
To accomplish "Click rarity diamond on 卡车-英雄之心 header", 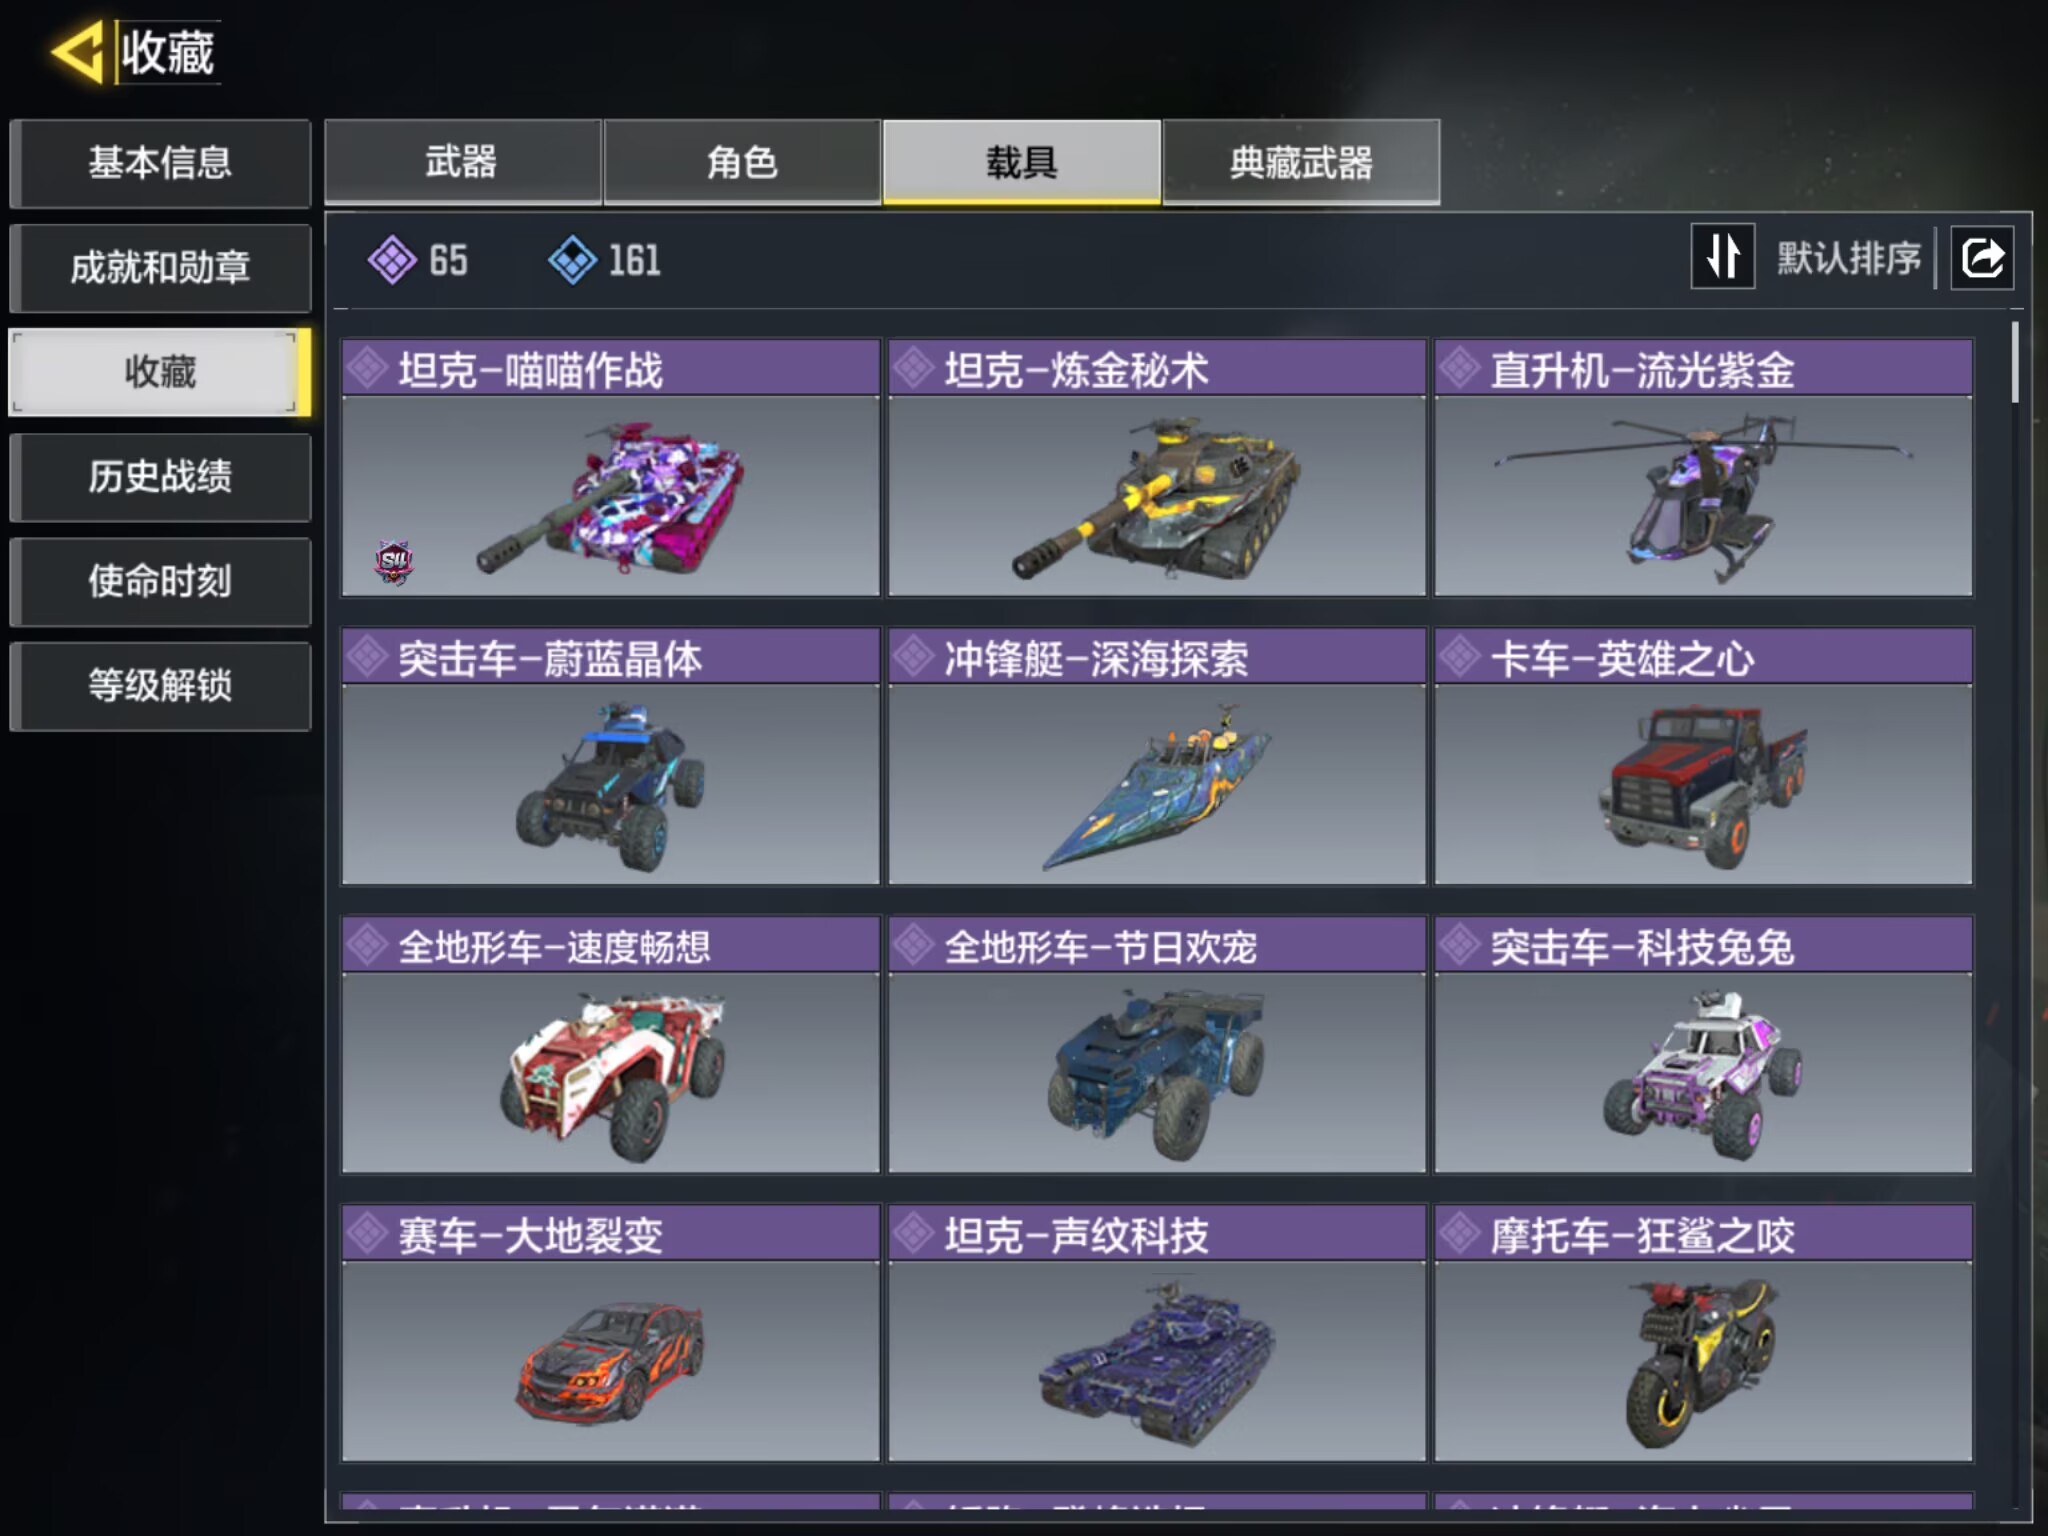I will point(1460,656).
